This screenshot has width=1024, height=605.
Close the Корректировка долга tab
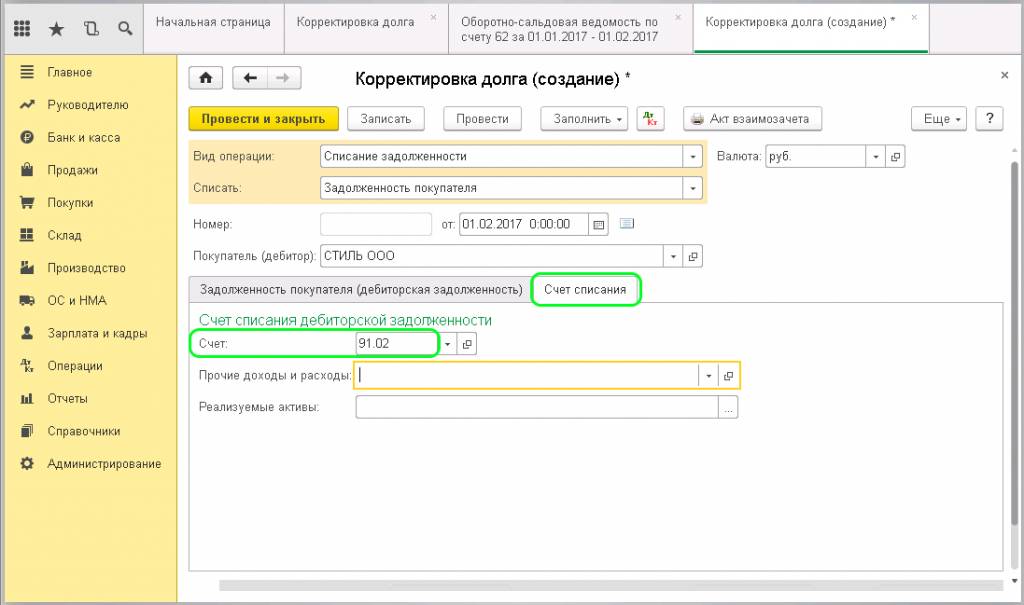tap(433, 17)
